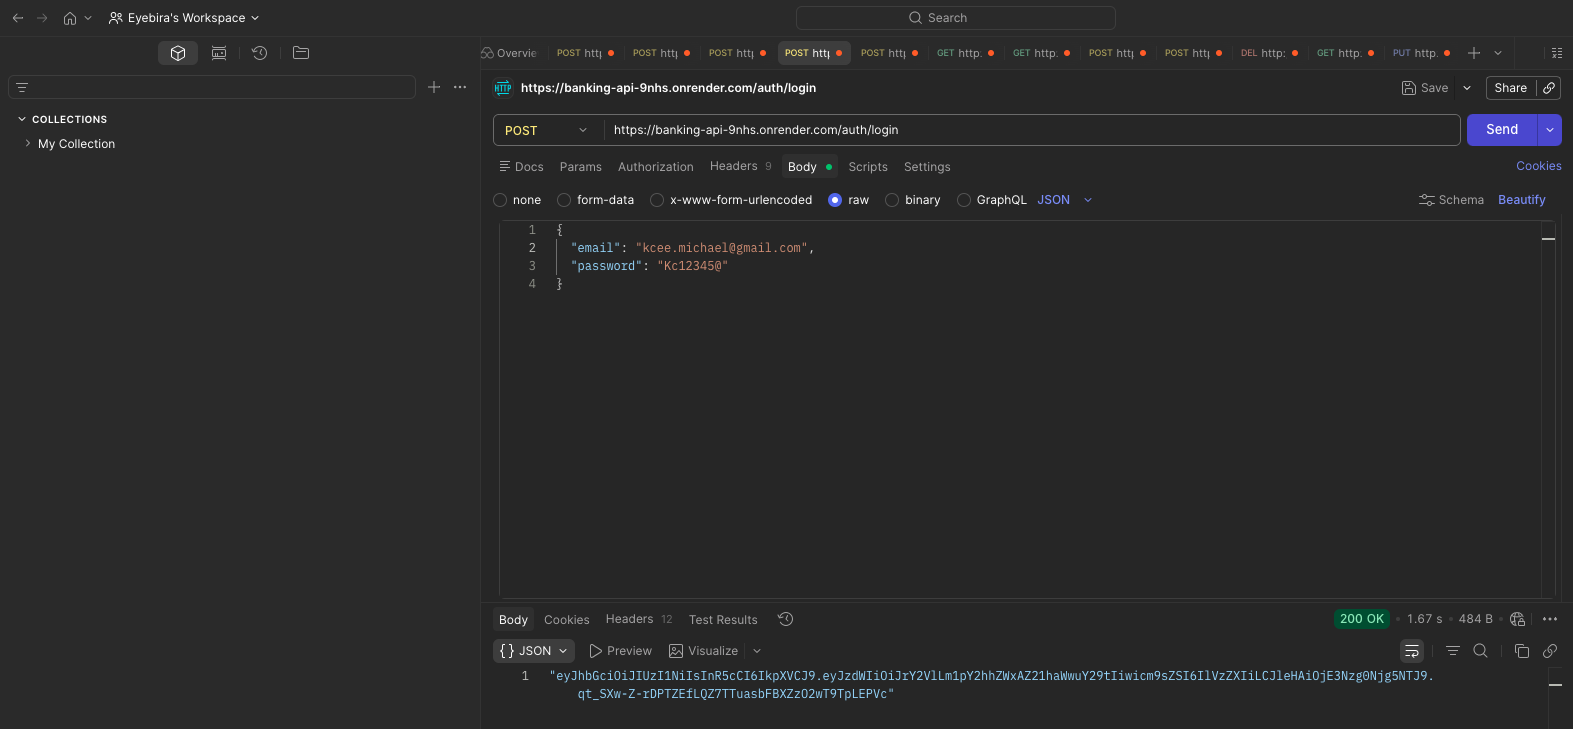1573x729 pixels.
Task: Click the HTTP request type icon
Action: [503, 88]
